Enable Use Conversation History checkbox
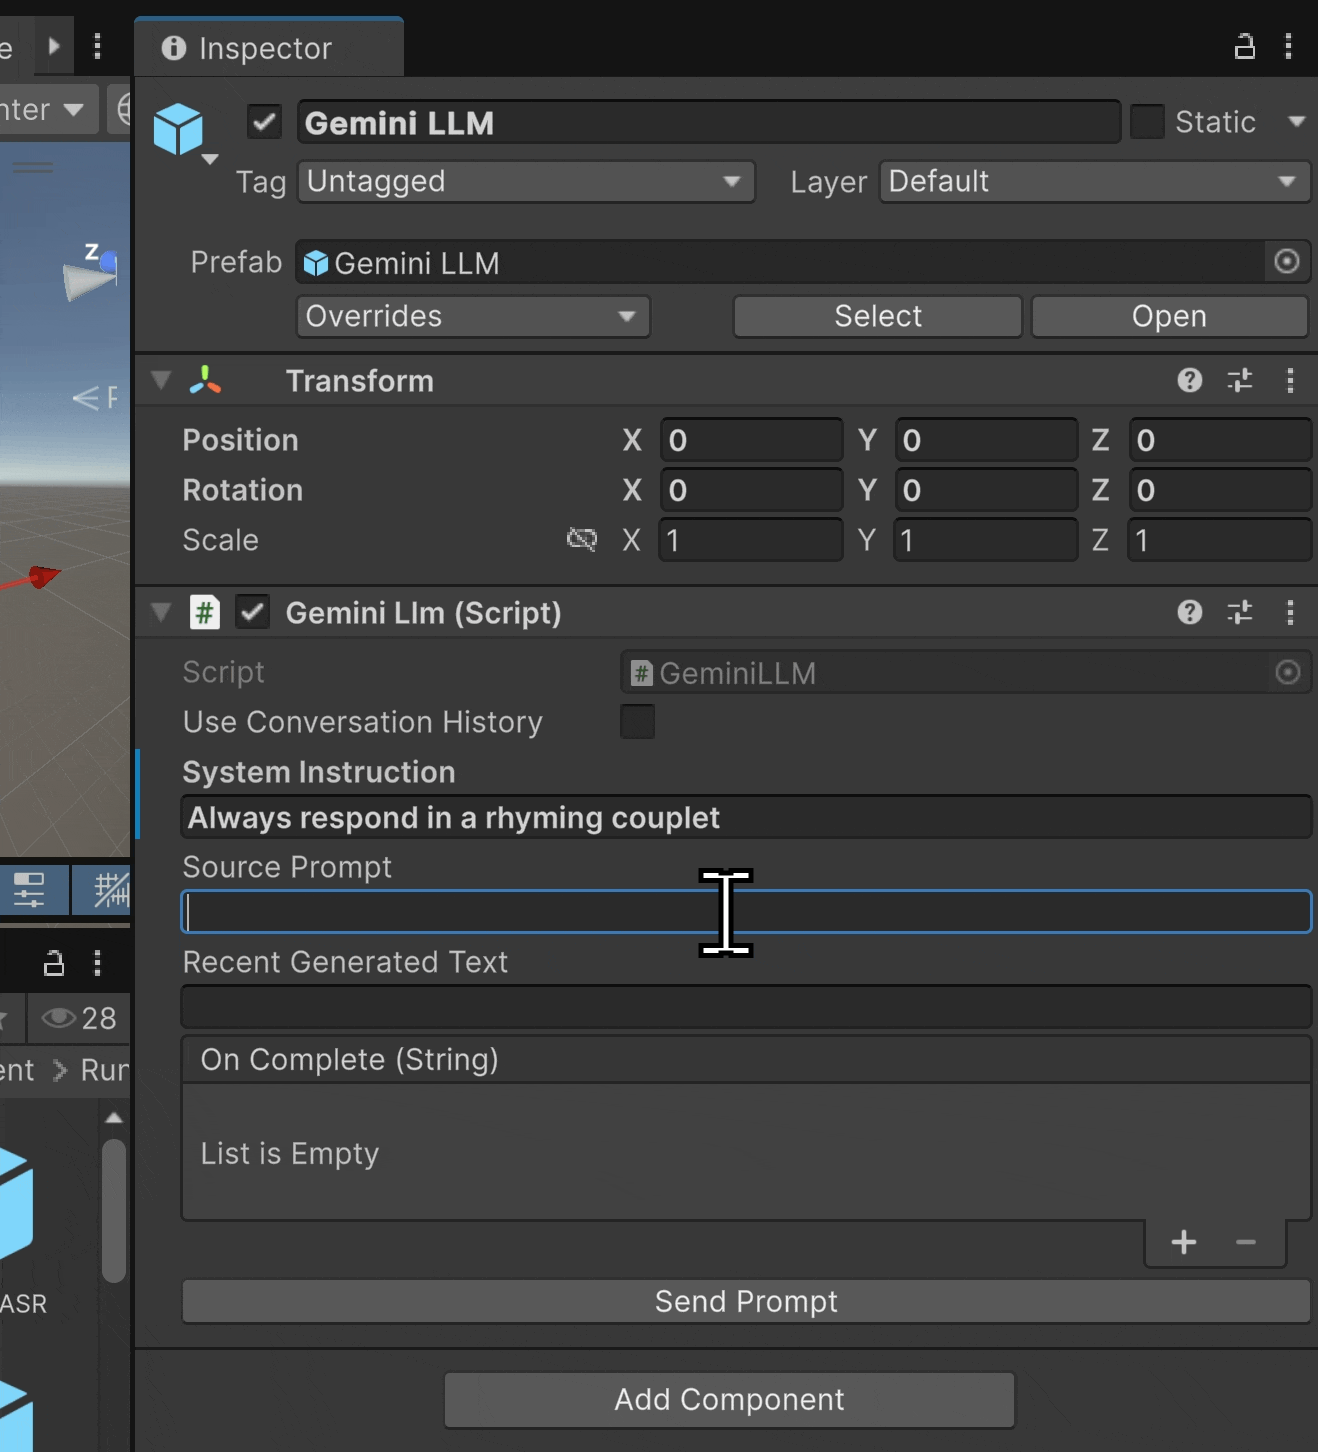 (637, 721)
